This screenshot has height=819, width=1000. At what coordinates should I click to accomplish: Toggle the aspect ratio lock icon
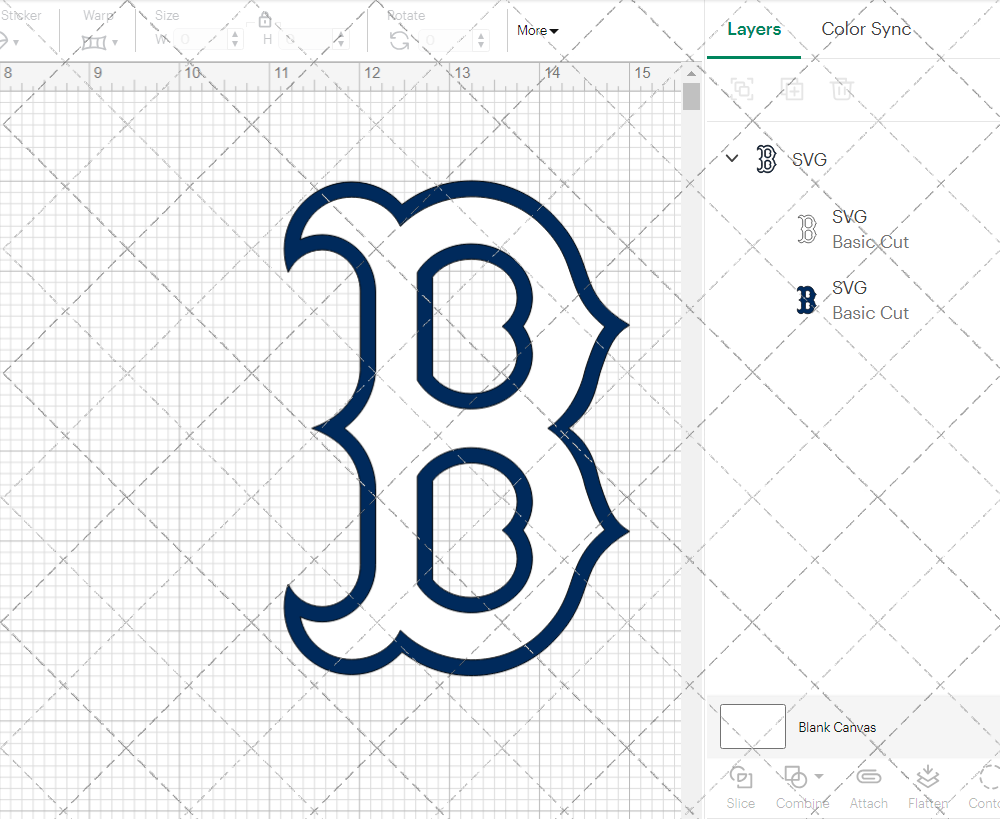click(265, 20)
